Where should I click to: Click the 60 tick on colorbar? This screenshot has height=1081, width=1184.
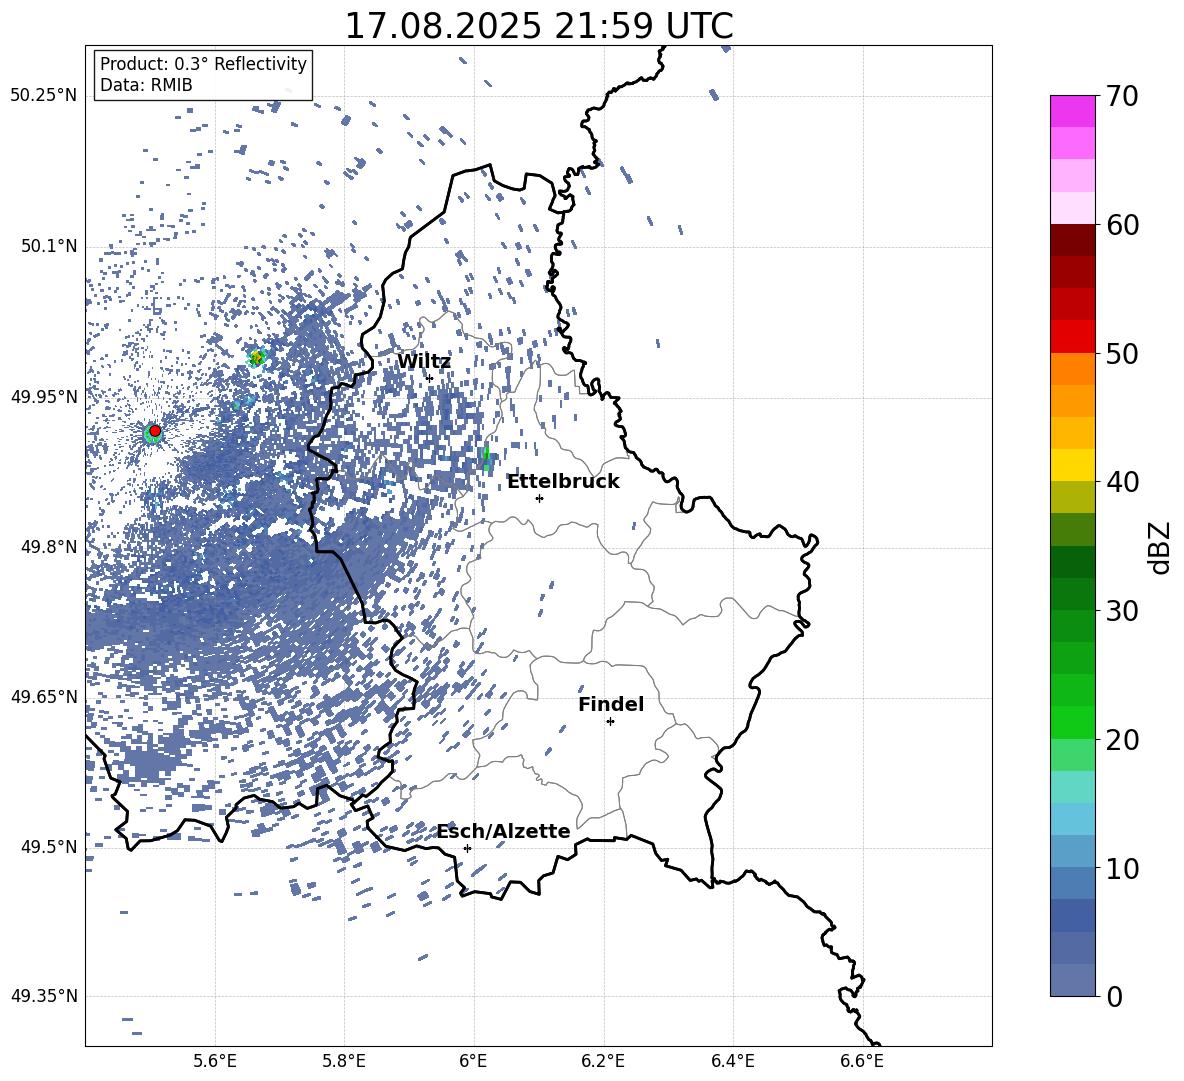[x=1122, y=225]
